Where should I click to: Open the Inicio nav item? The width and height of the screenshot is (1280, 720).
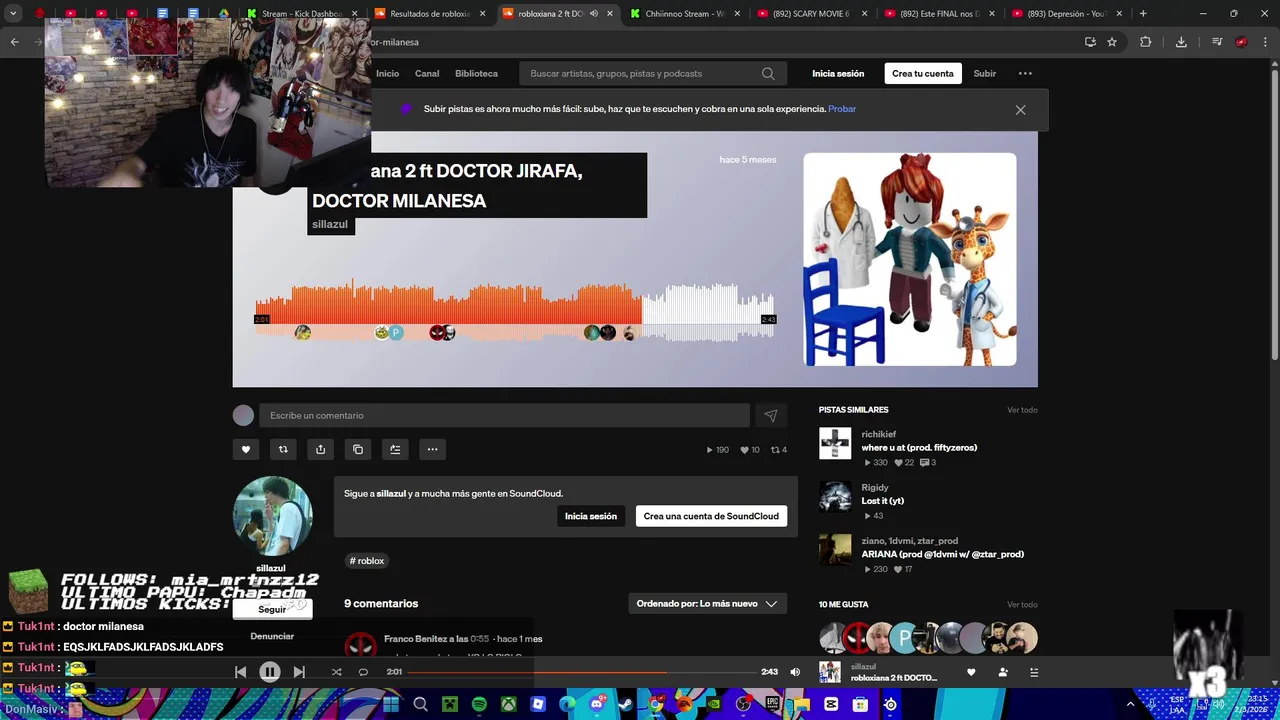click(387, 74)
